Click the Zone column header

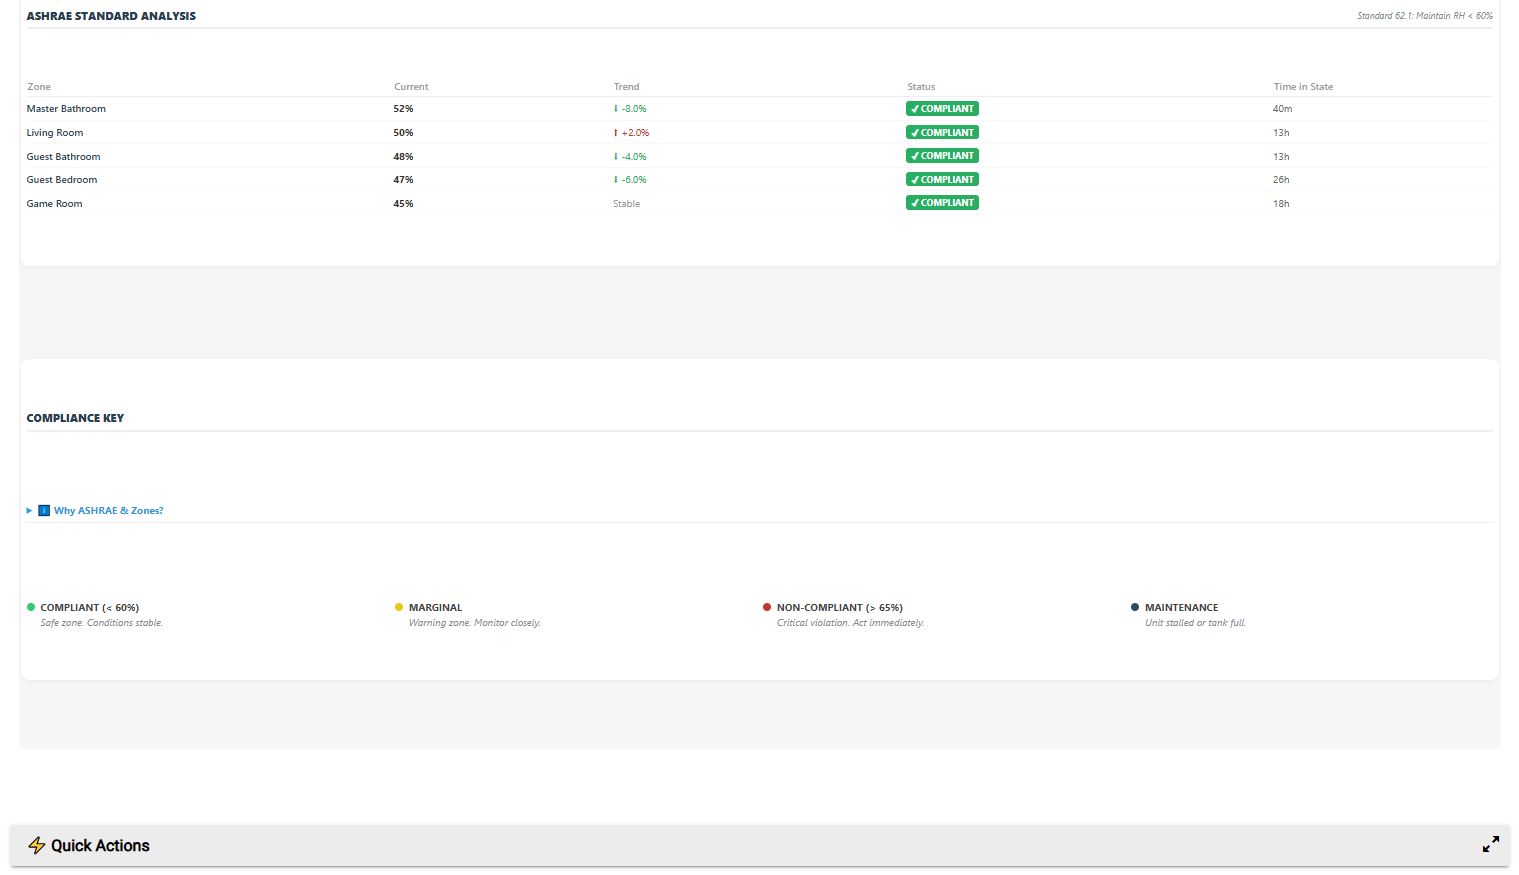[39, 87]
